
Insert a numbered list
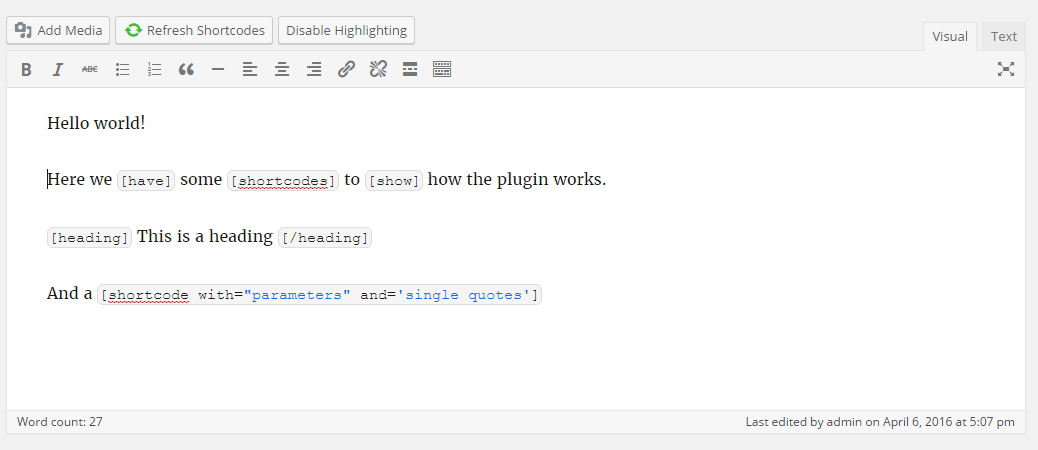click(x=154, y=69)
